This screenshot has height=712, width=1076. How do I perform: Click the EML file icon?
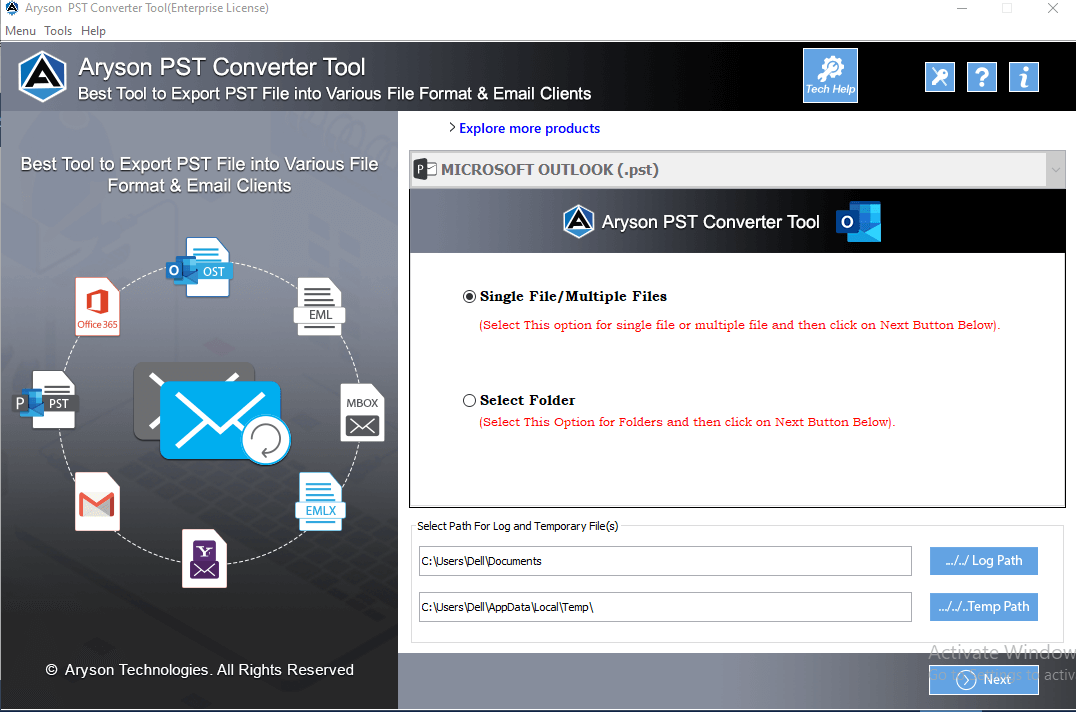tap(320, 307)
